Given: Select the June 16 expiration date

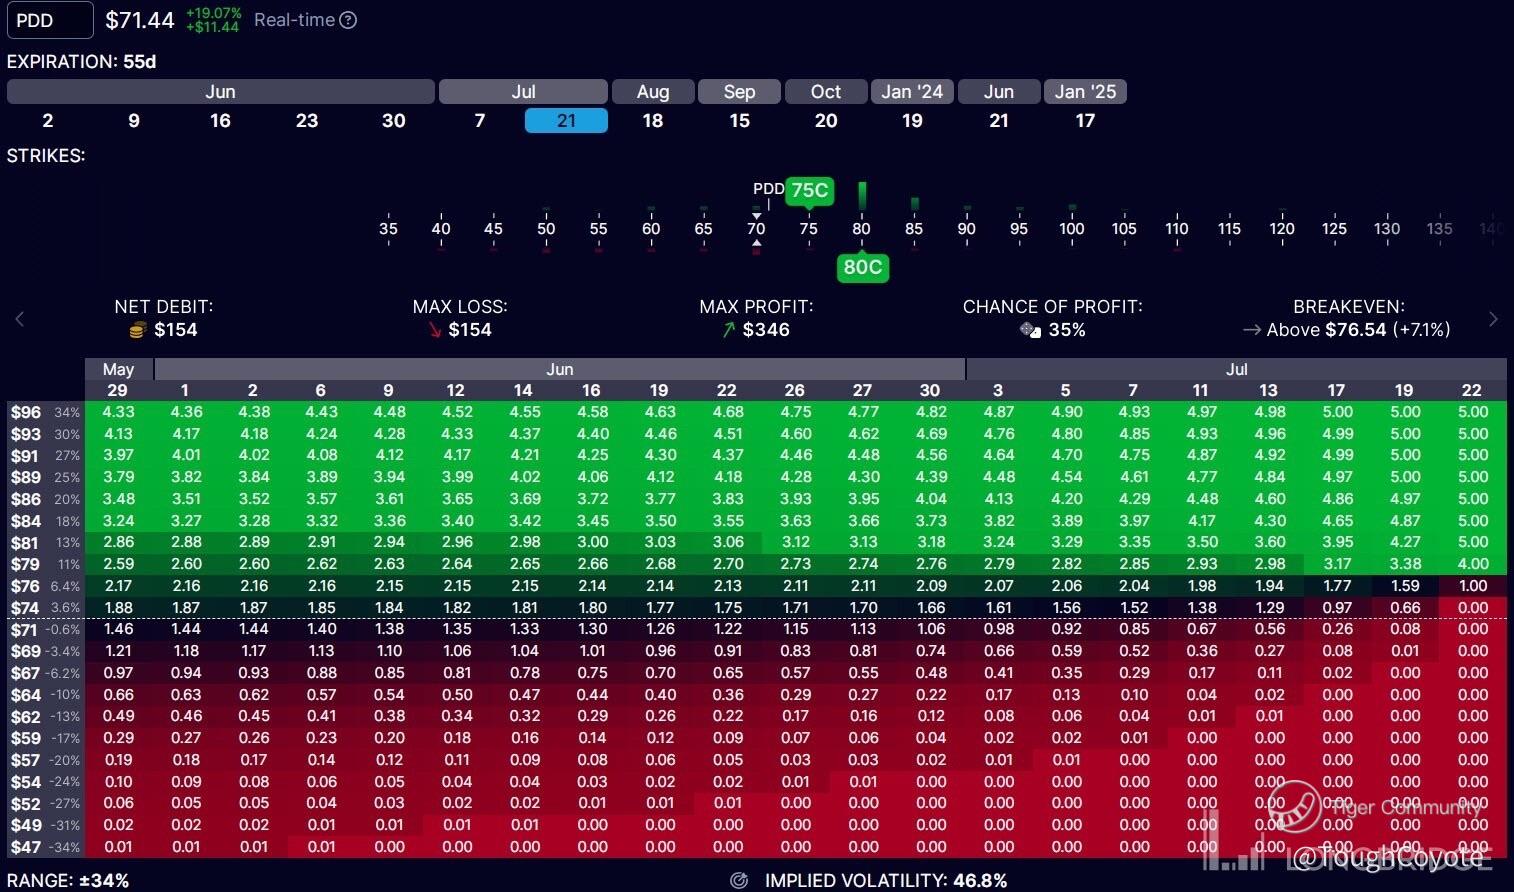Looking at the screenshot, I should click(x=220, y=121).
